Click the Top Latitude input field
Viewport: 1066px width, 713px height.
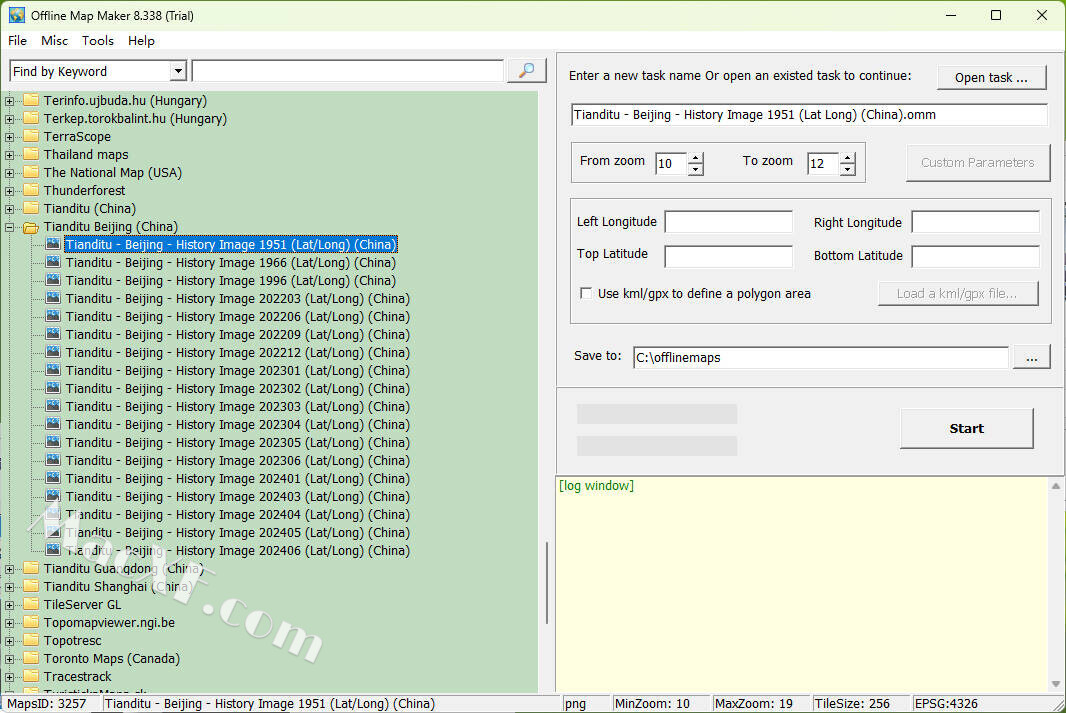tap(729, 256)
